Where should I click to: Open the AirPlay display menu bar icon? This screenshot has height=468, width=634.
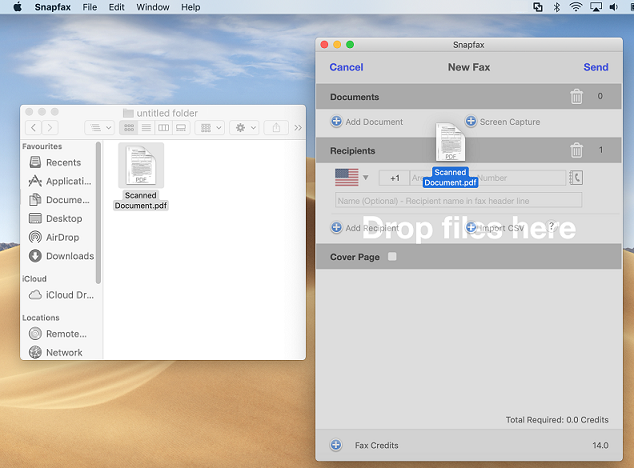[x=596, y=7]
